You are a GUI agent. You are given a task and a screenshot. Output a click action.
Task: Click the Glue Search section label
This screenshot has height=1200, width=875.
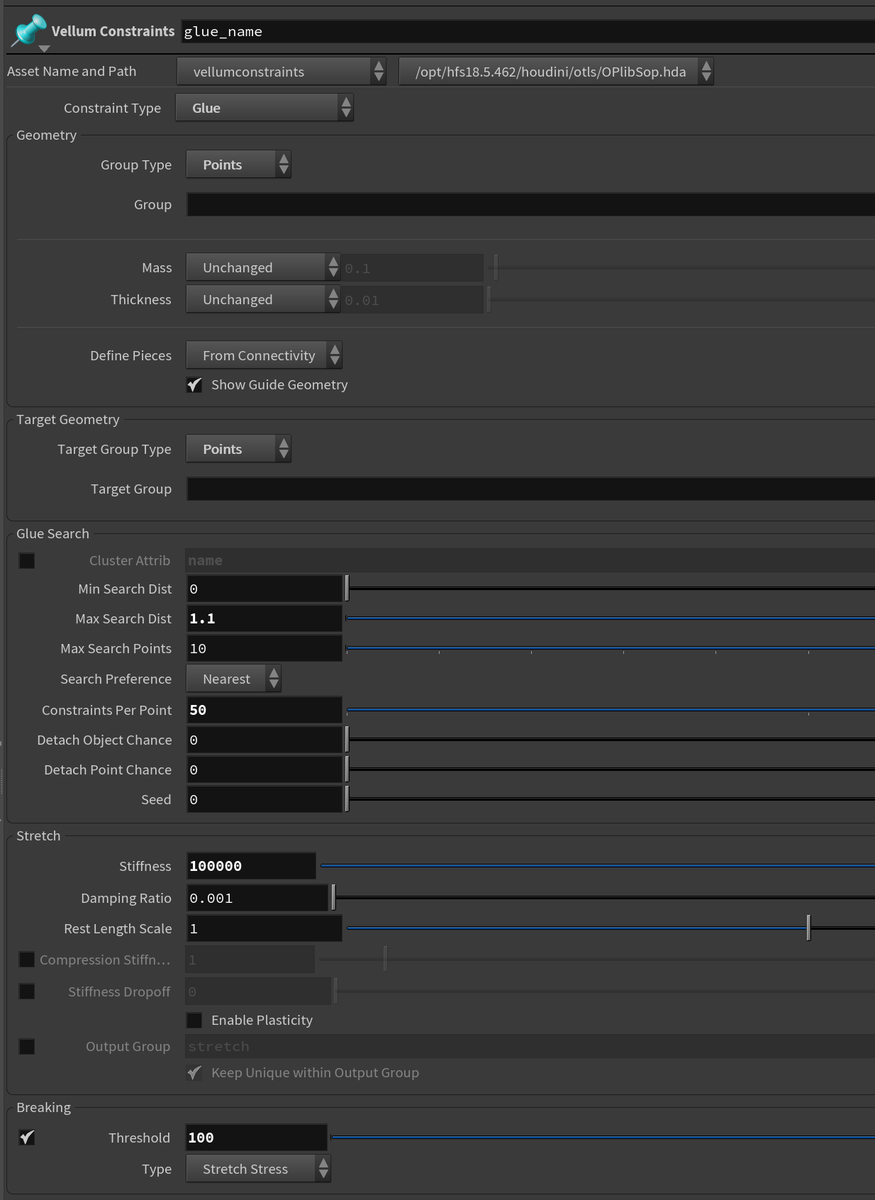(53, 534)
